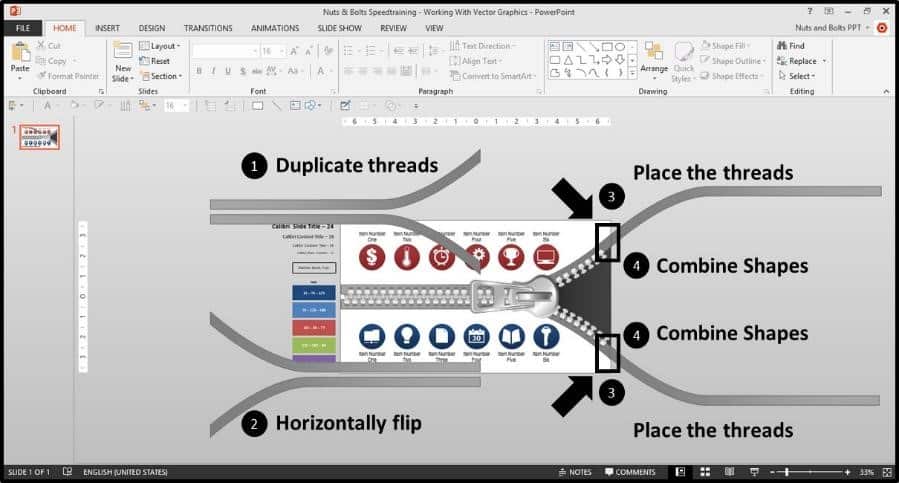The image size is (899, 483).
Task: Switch to Normal view icon
Action: pos(680,472)
